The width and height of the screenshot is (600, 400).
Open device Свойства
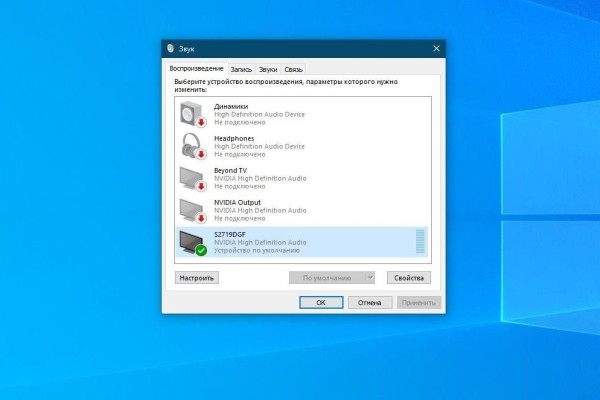click(x=408, y=277)
